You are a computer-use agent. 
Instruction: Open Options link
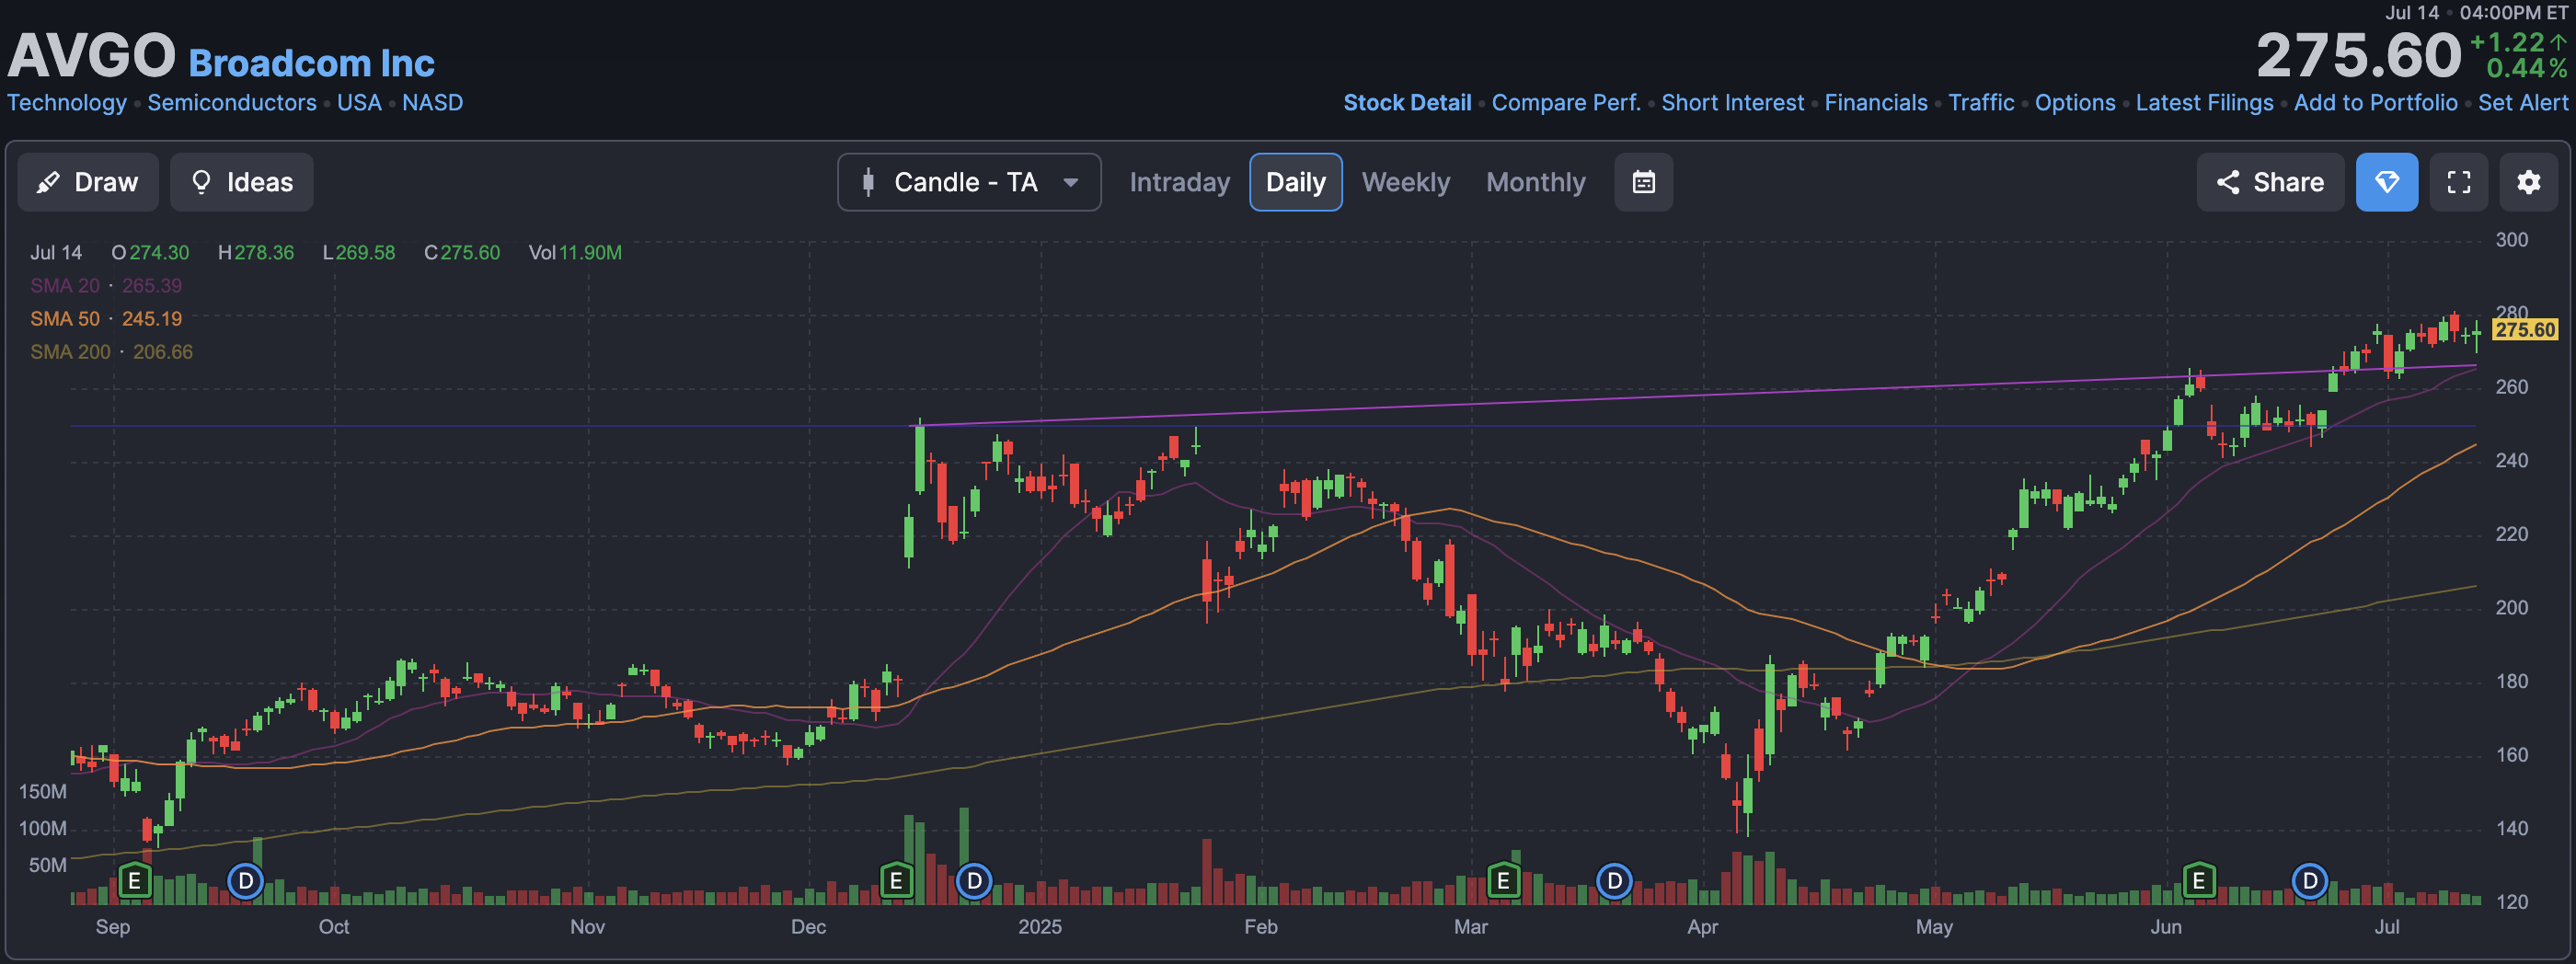point(2074,103)
